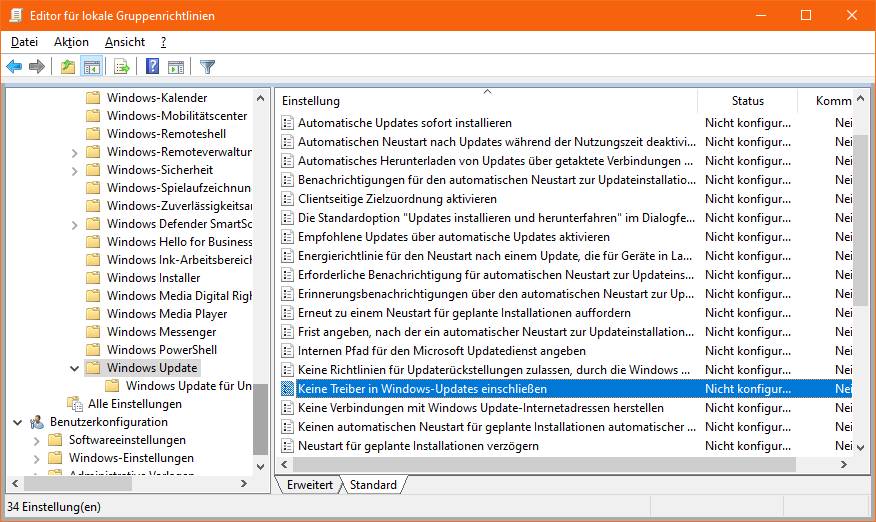This screenshot has width=876, height=522.
Task: Click folder icon of Softwareeinstellungen
Action: (55, 440)
